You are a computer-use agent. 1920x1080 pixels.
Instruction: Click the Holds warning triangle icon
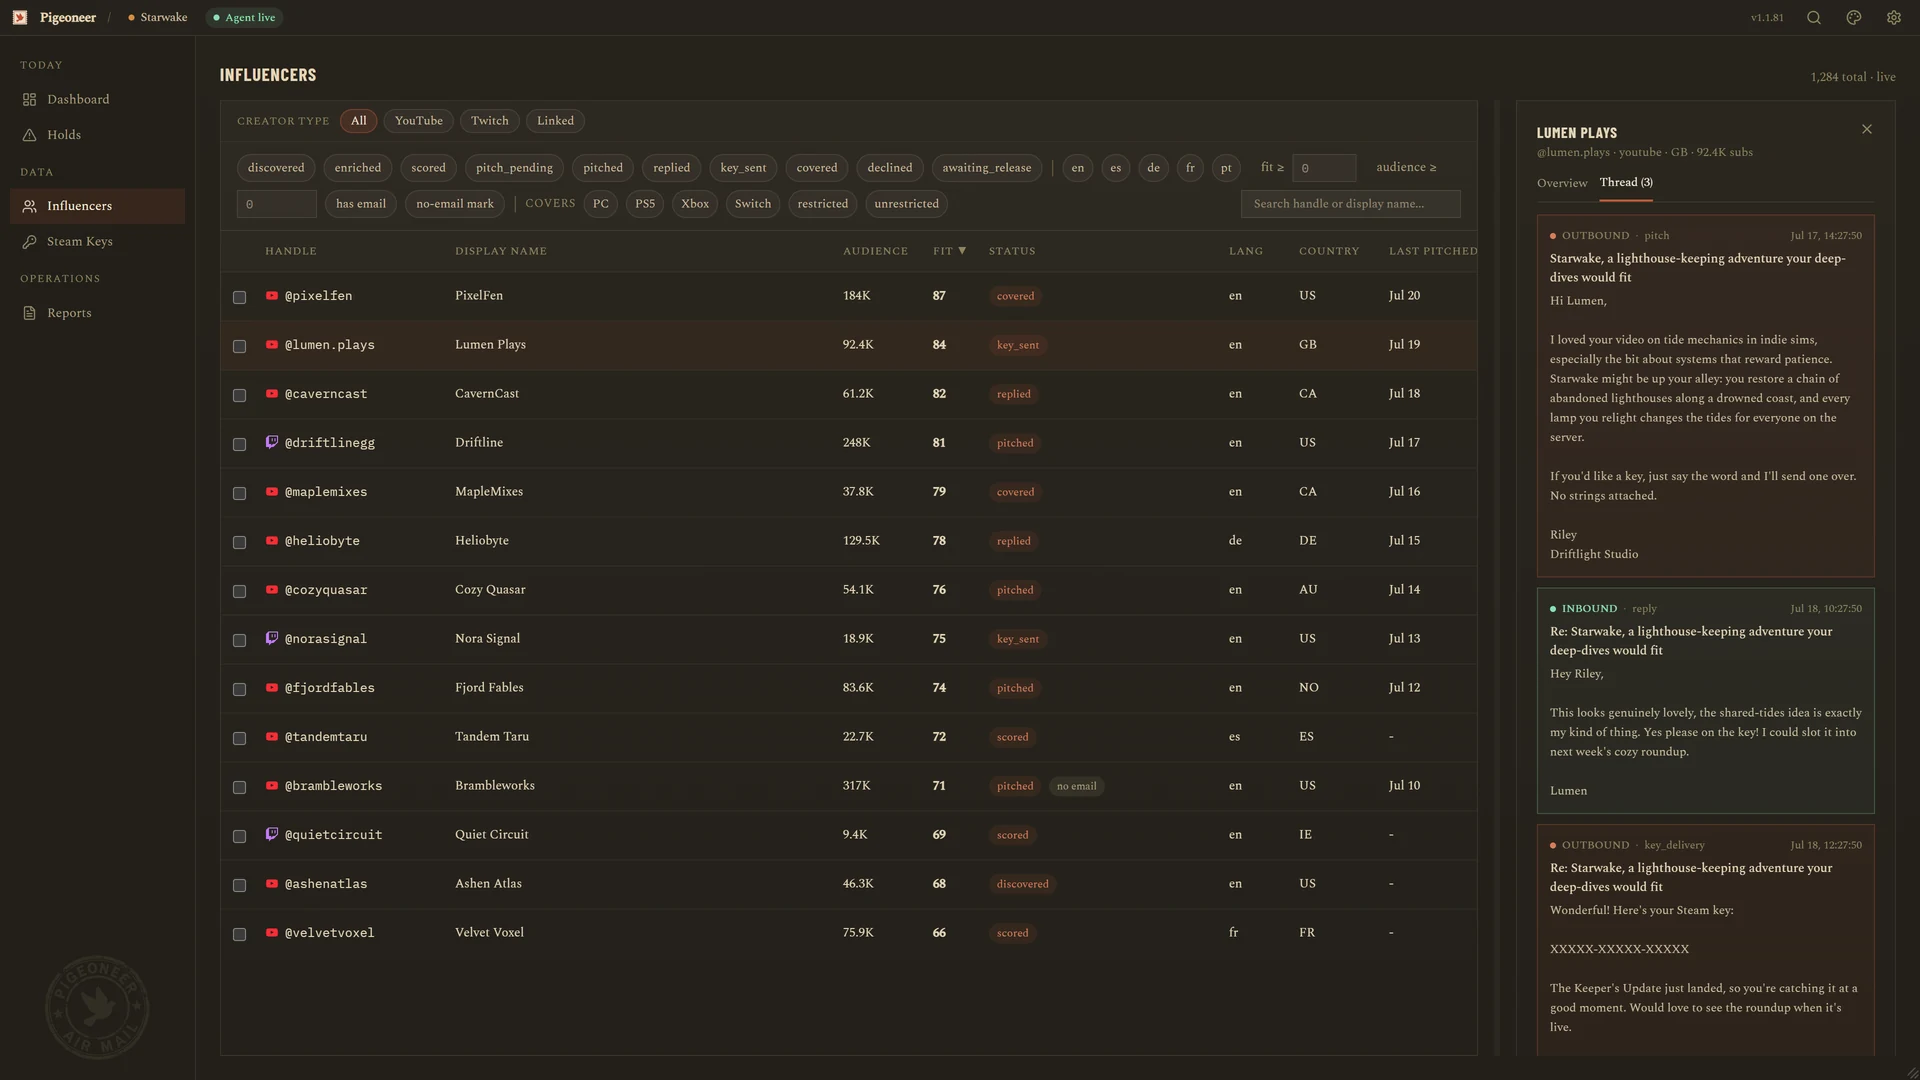coord(30,135)
